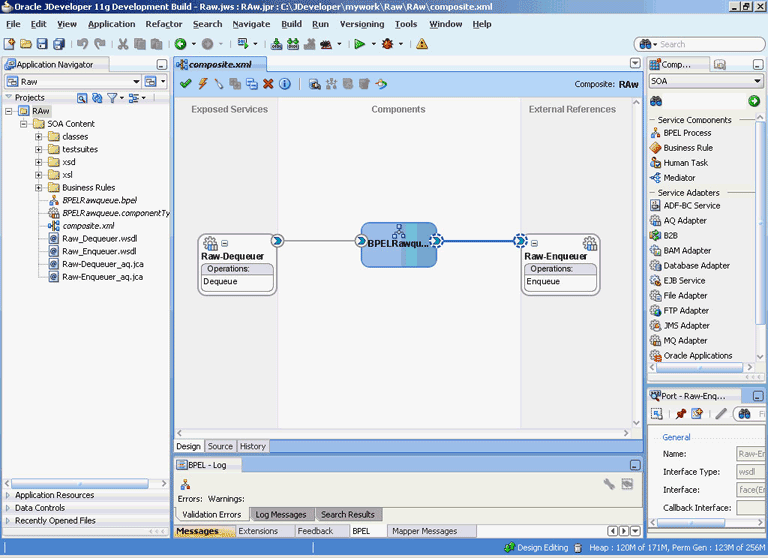Select Human Task component
Screen dimensions: 768x558
tap(685, 163)
